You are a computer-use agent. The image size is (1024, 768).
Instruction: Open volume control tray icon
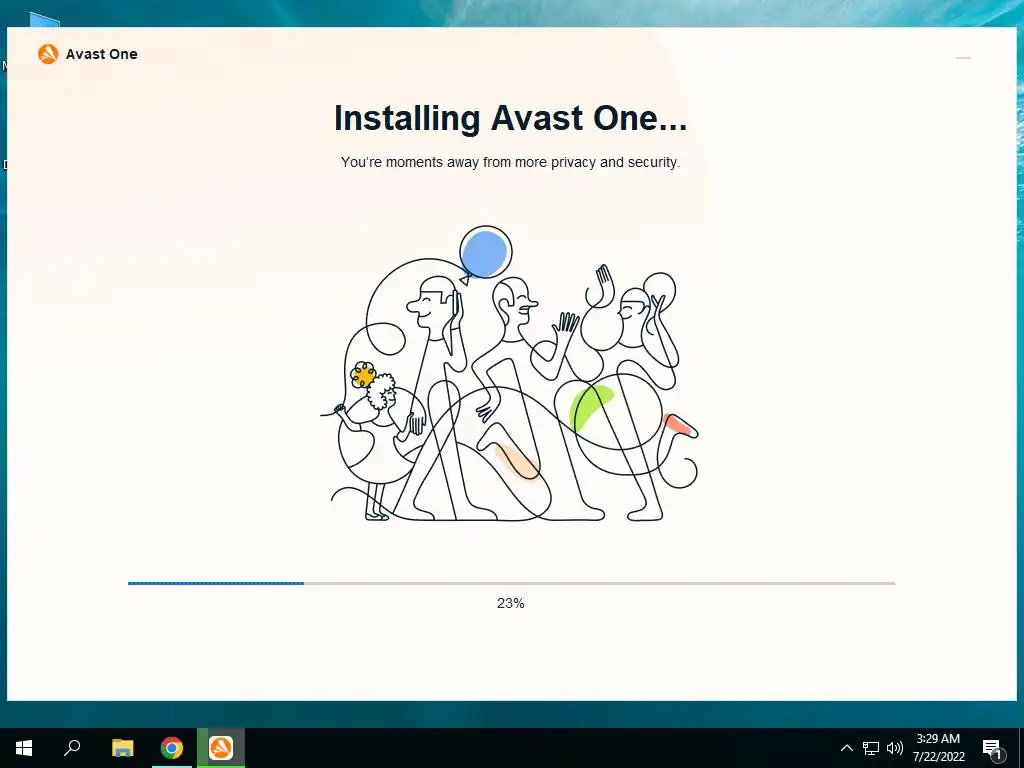pos(895,748)
